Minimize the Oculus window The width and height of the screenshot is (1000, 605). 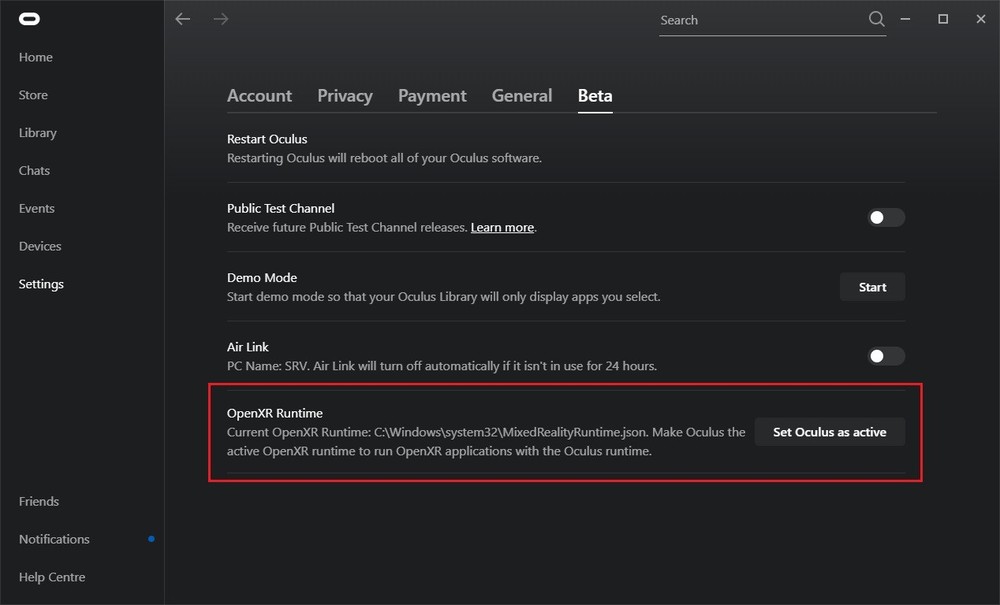tap(905, 19)
